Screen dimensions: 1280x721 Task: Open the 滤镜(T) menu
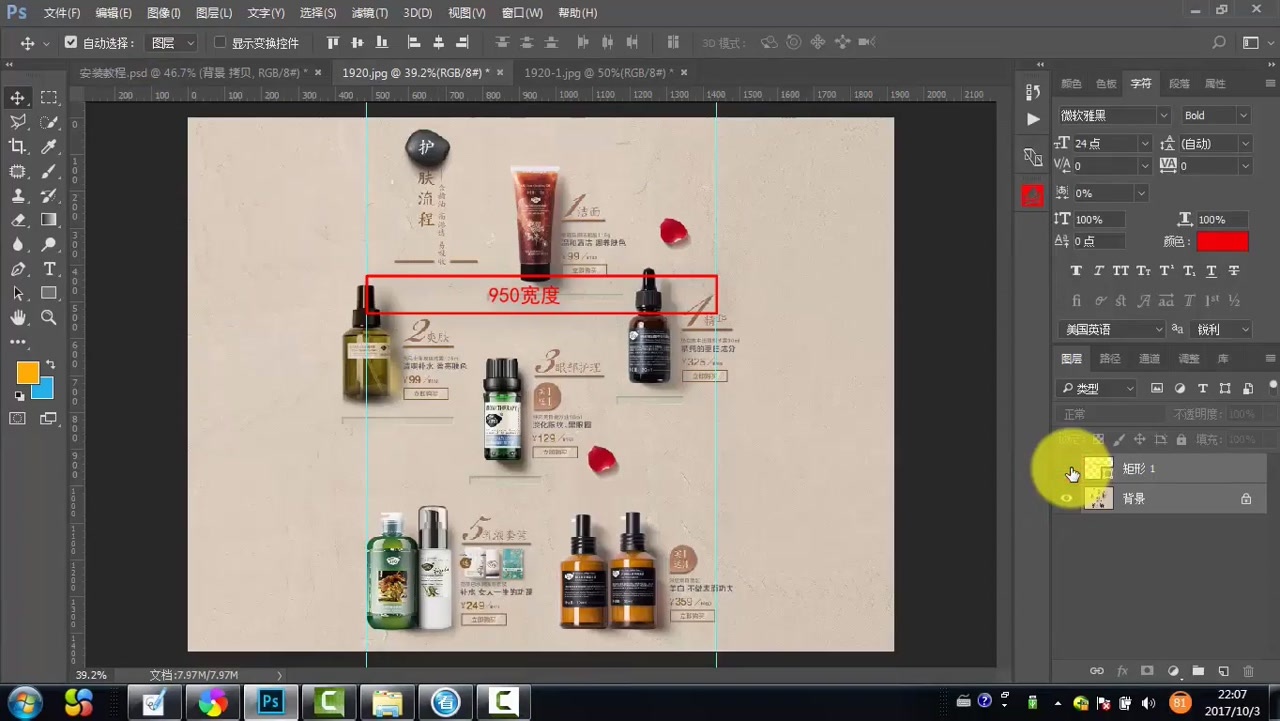[370, 13]
